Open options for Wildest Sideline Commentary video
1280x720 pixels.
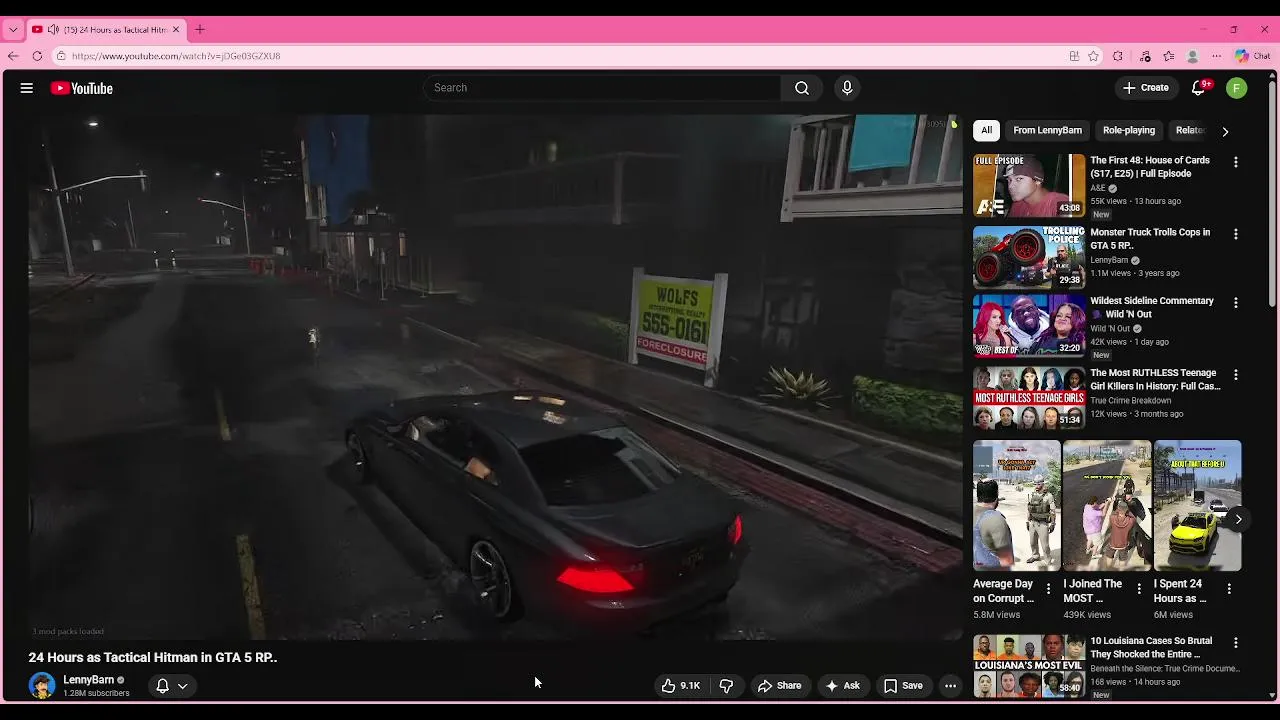(x=1236, y=302)
